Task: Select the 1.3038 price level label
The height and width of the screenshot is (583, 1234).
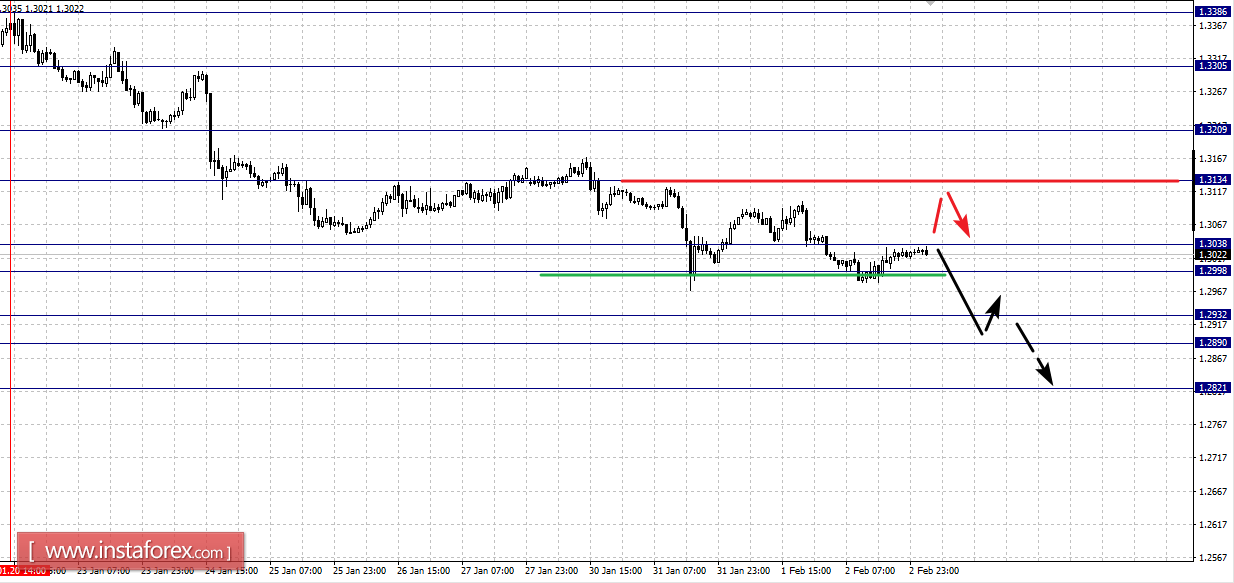Action: click(1212, 243)
